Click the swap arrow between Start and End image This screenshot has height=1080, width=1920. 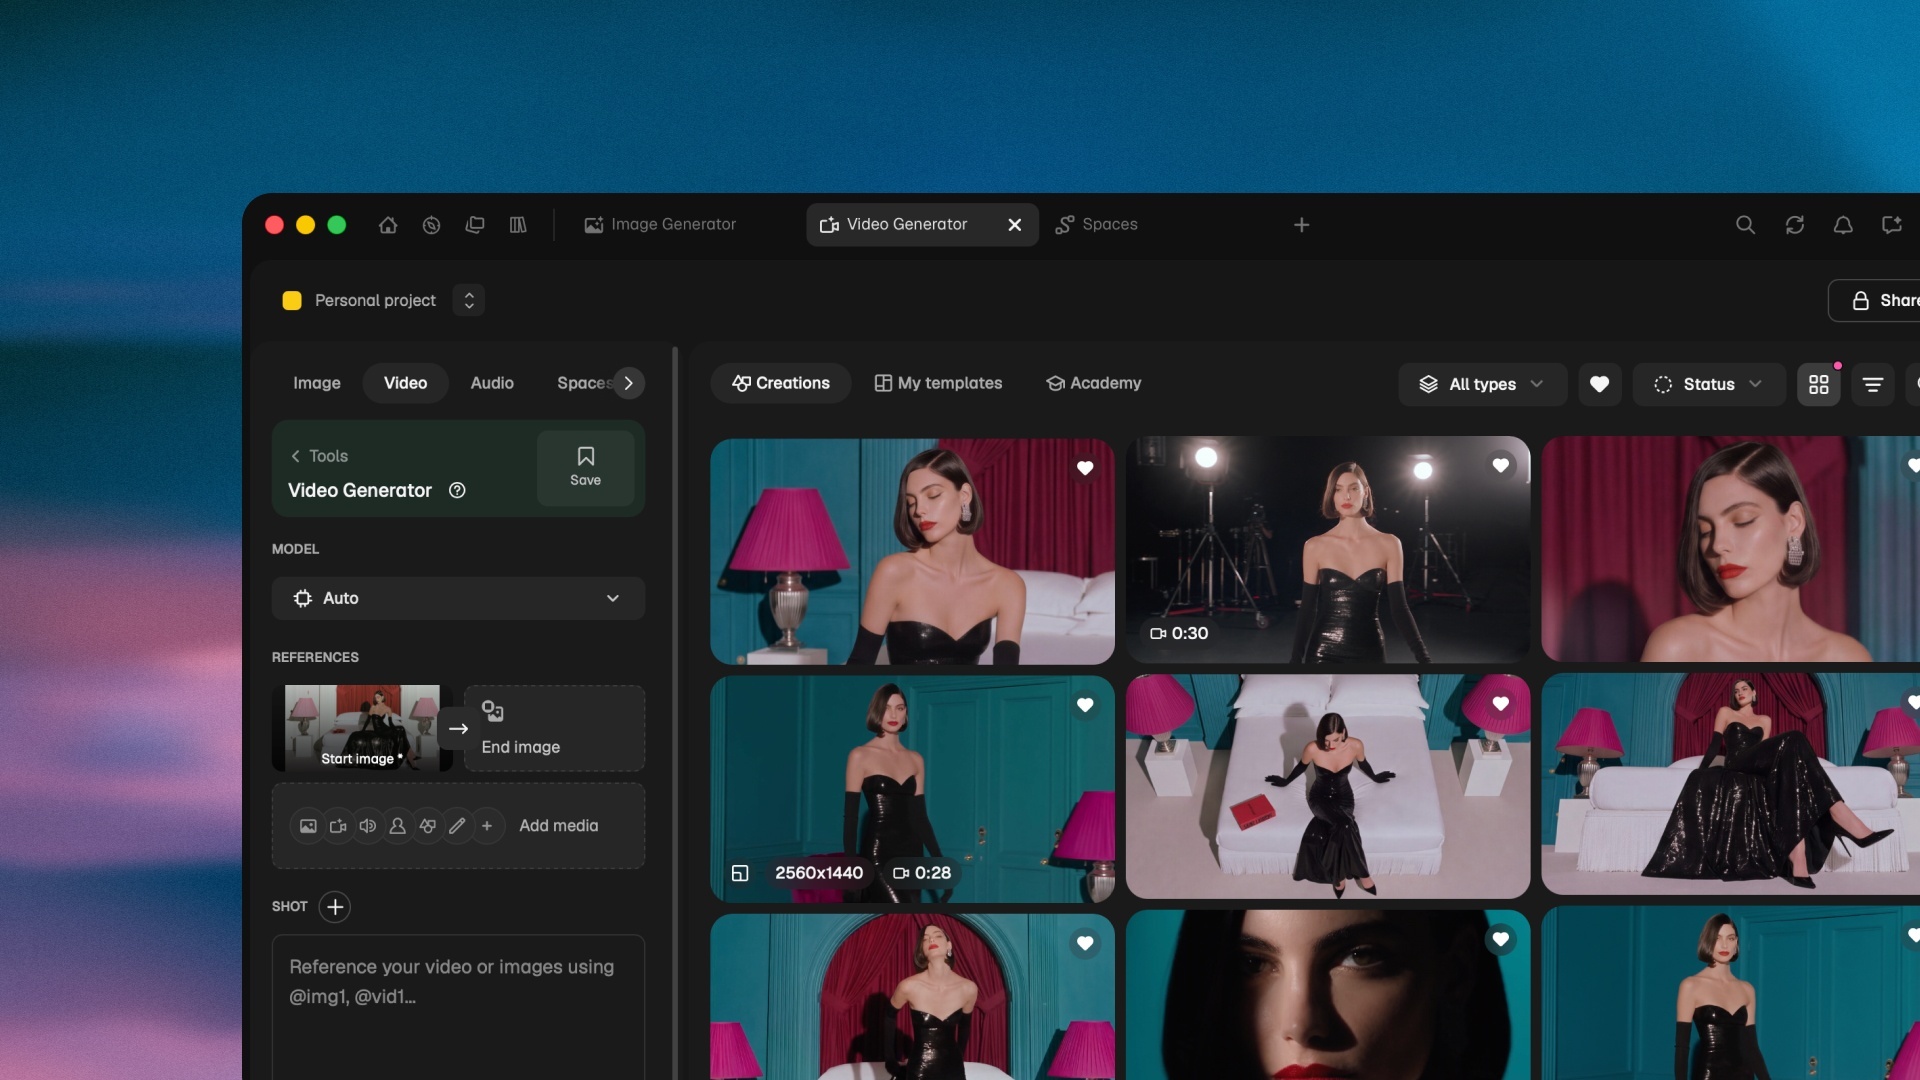point(458,728)
